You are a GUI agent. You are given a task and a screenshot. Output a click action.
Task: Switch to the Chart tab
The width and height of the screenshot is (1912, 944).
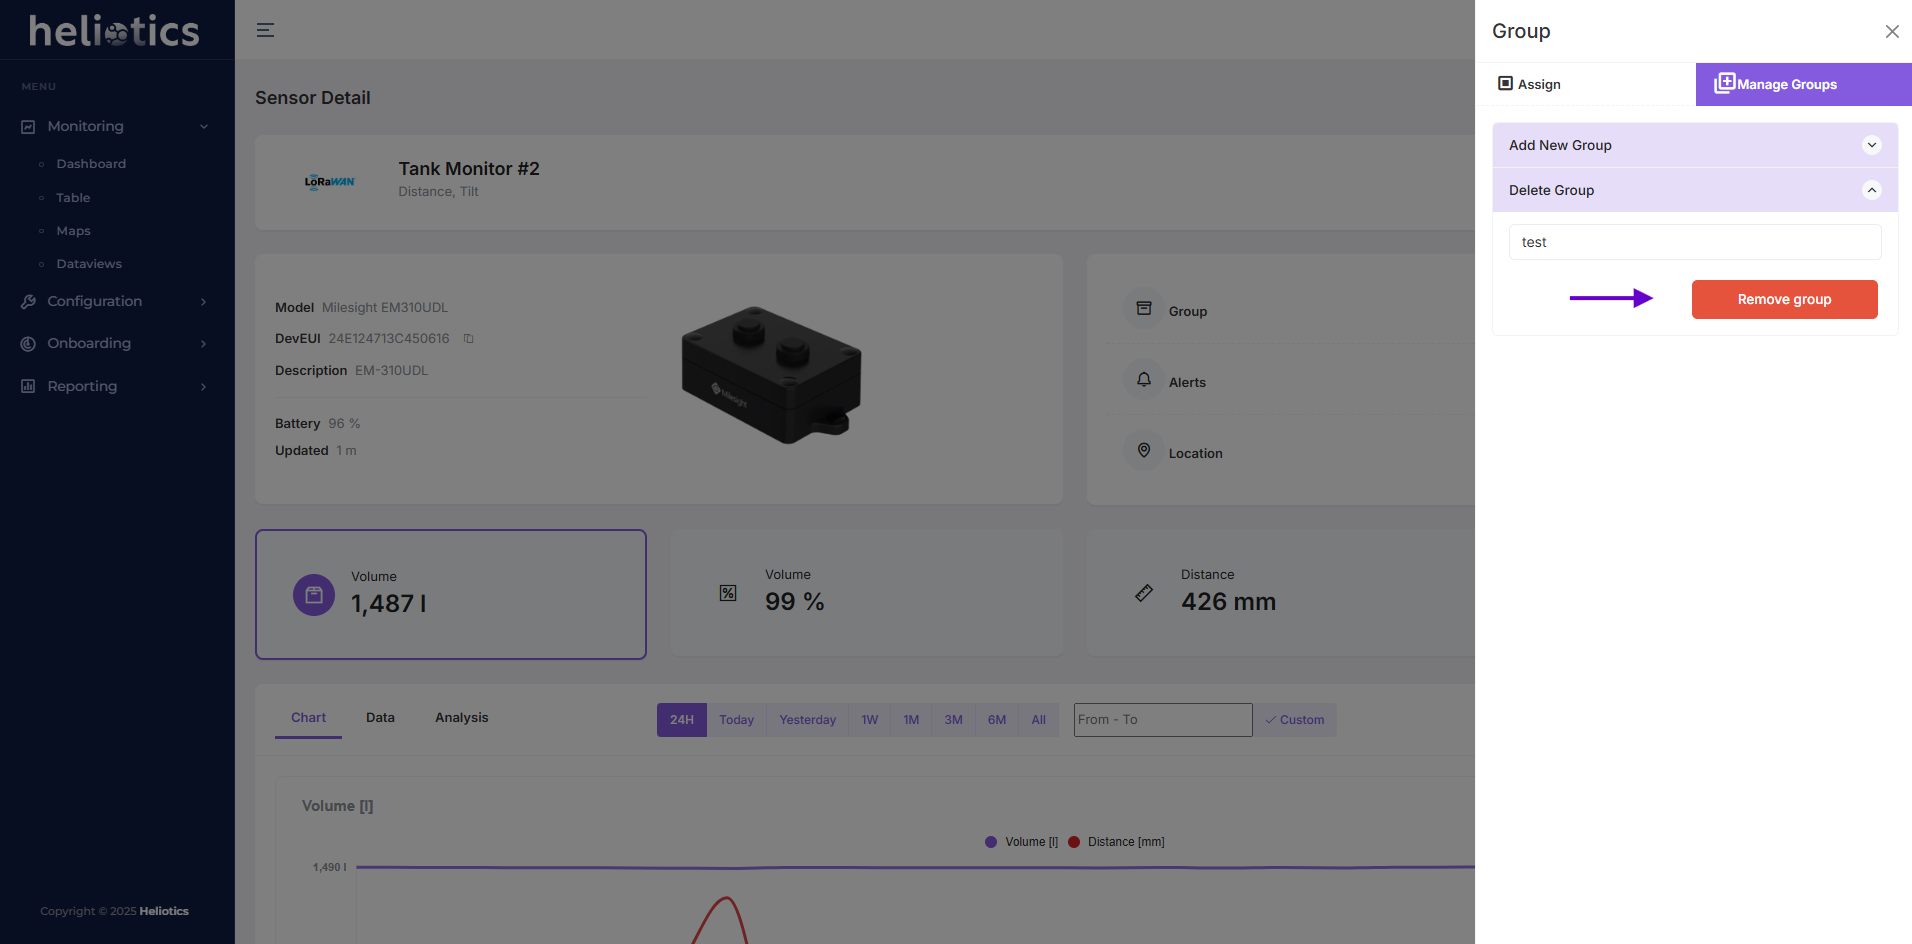tap(308, 718)
